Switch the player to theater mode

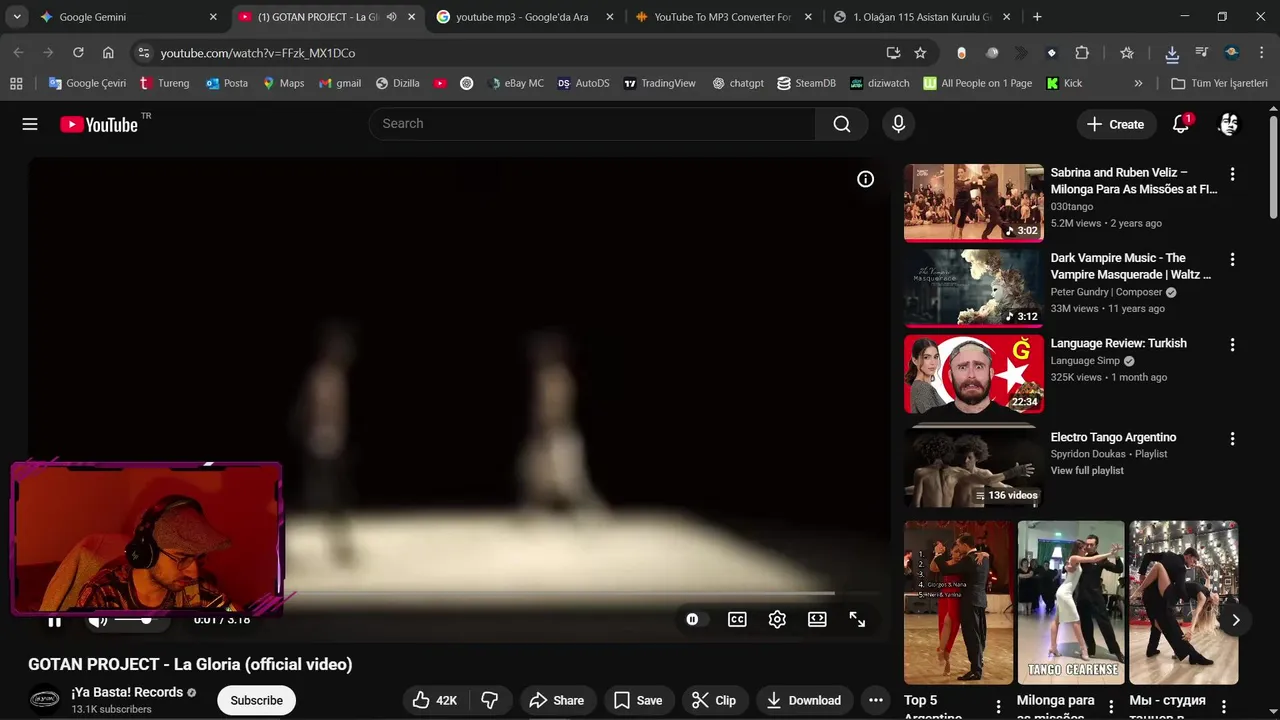pyautogui.click(x=817, y=620)
